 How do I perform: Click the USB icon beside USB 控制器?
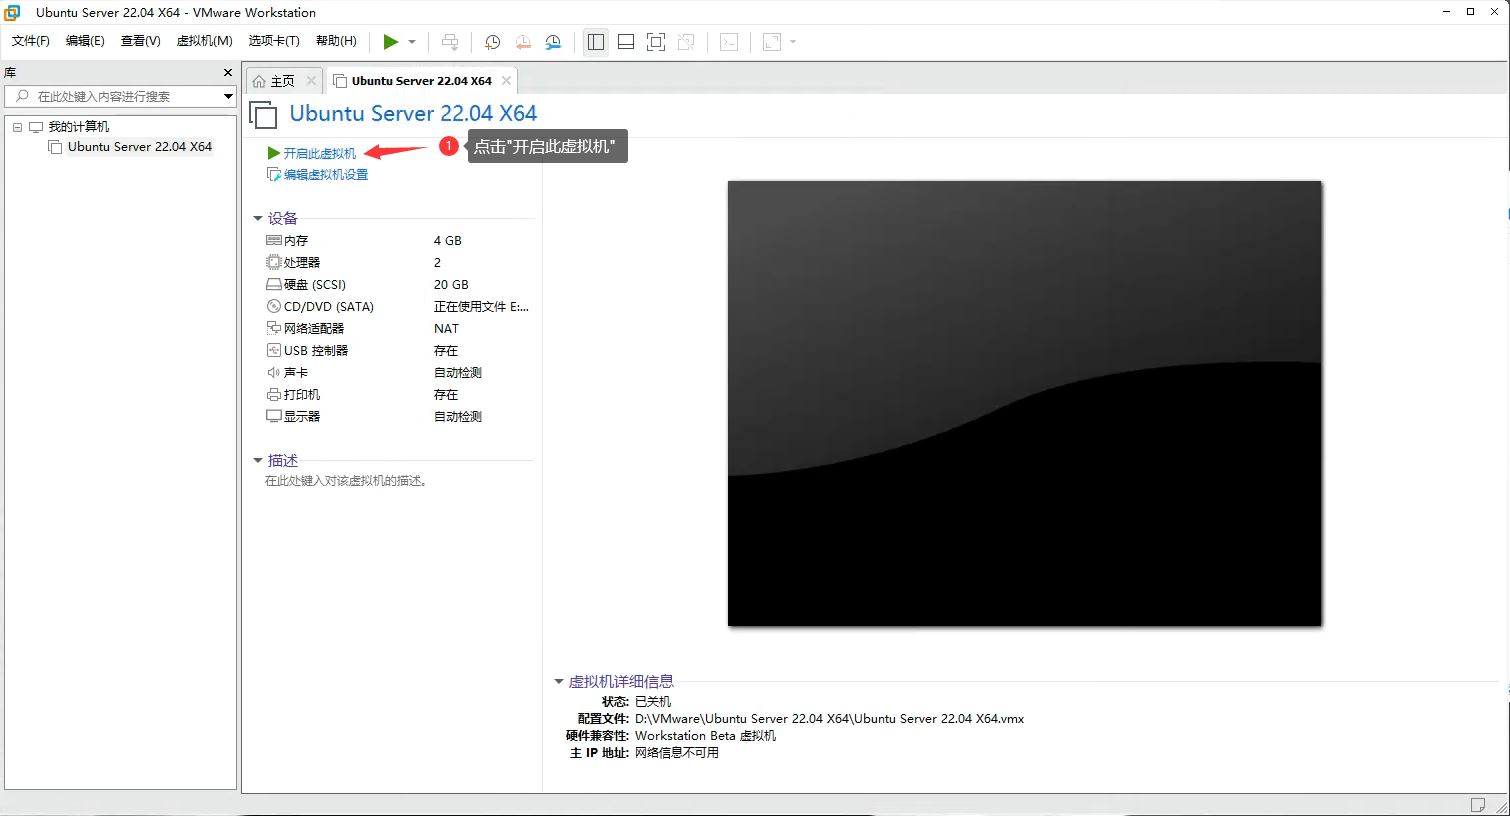[274, 350]
